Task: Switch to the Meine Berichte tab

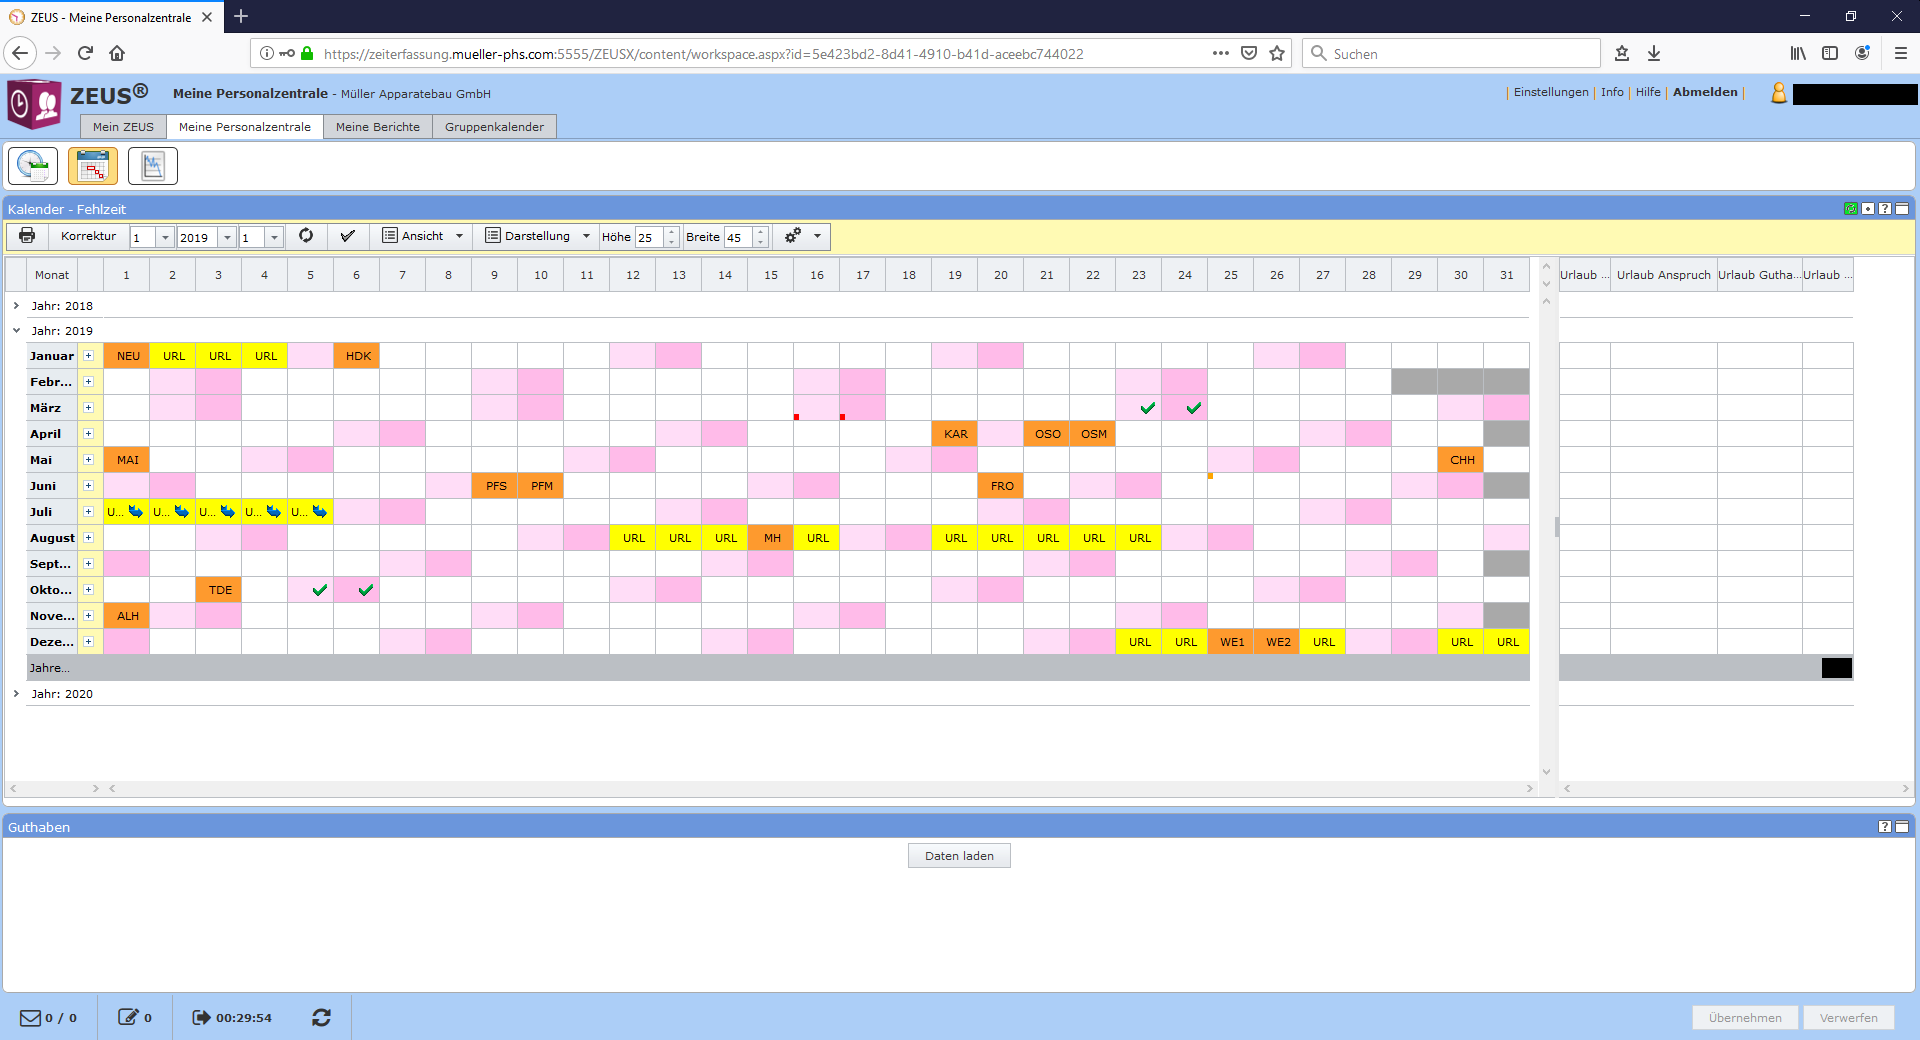Action: (x=377, y=127)
